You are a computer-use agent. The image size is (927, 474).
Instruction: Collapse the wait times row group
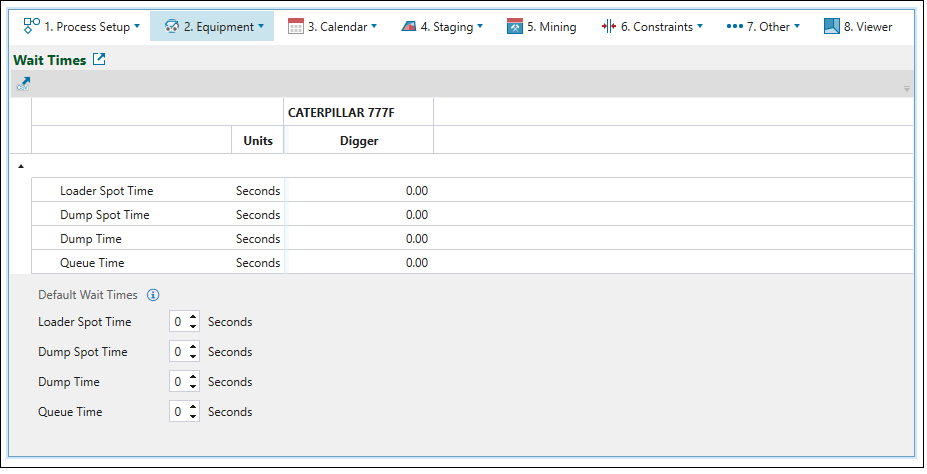(22, 167)
